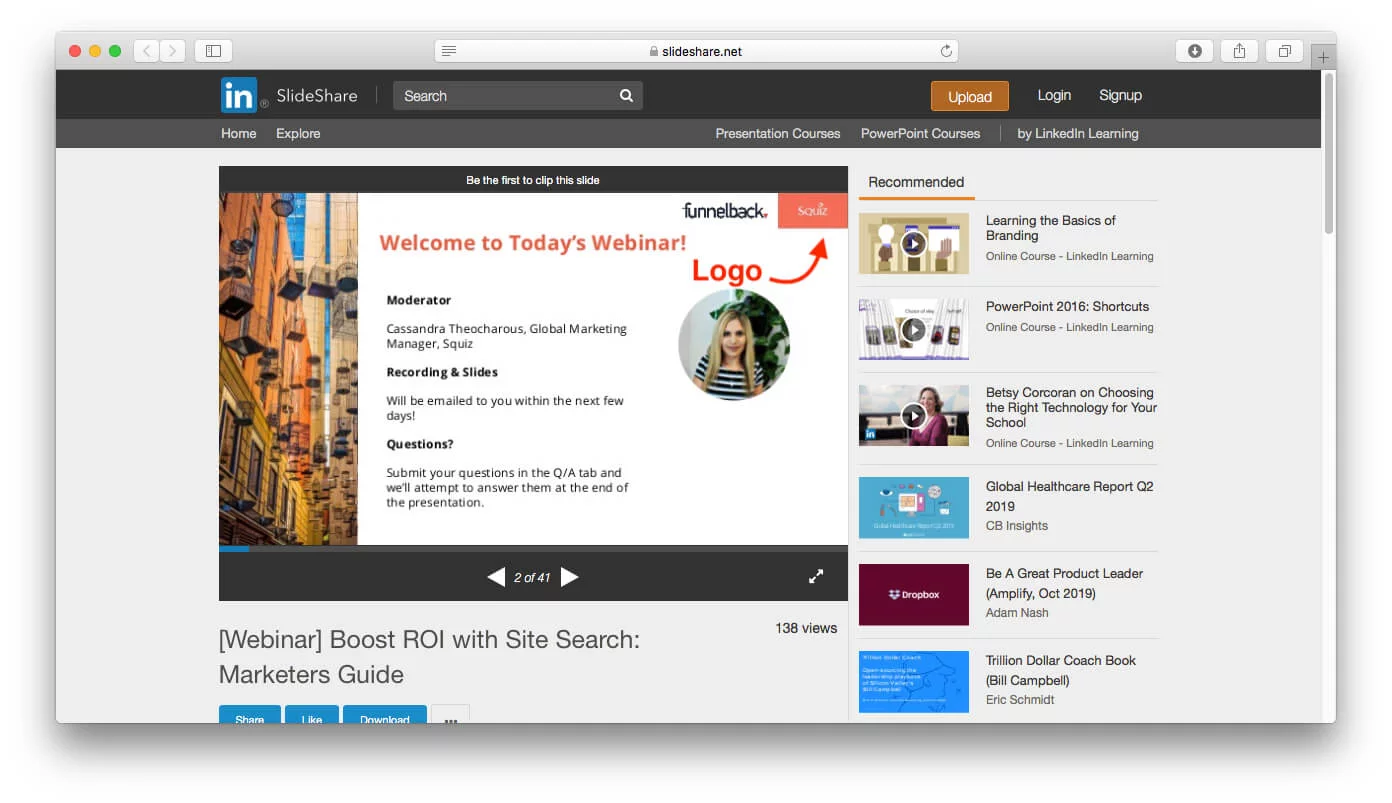Click the moderator profile photo on slide
1392x803 pixels.
click(x=734, y=345)
